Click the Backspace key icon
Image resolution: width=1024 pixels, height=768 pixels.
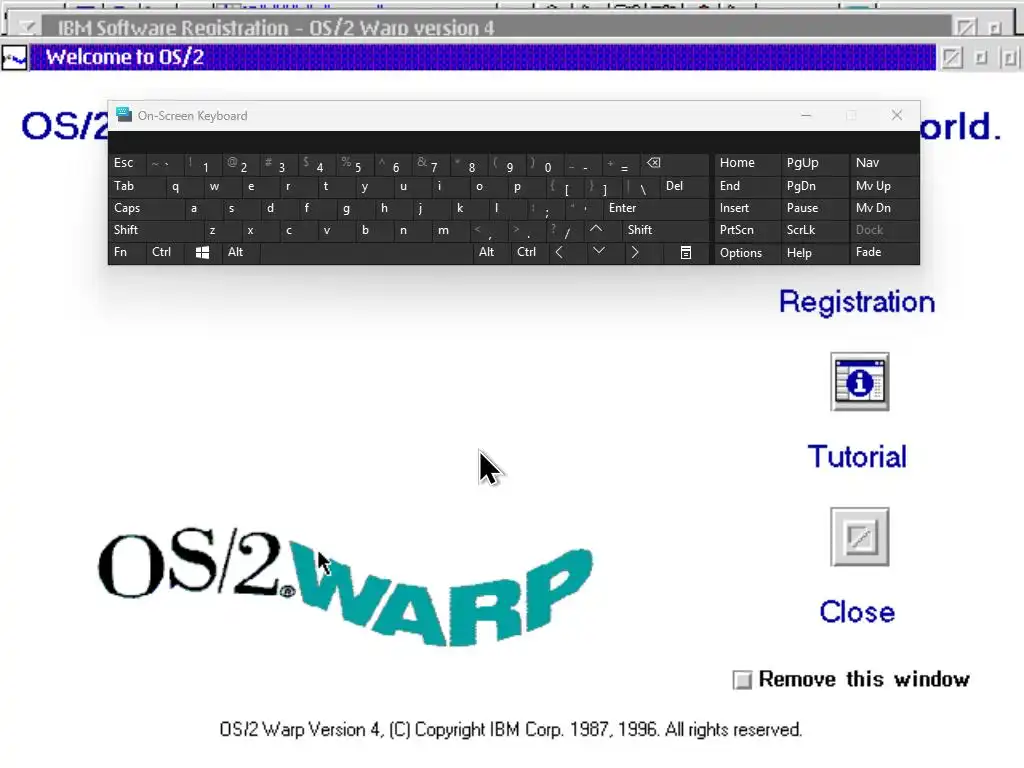(x=676, y=163)
